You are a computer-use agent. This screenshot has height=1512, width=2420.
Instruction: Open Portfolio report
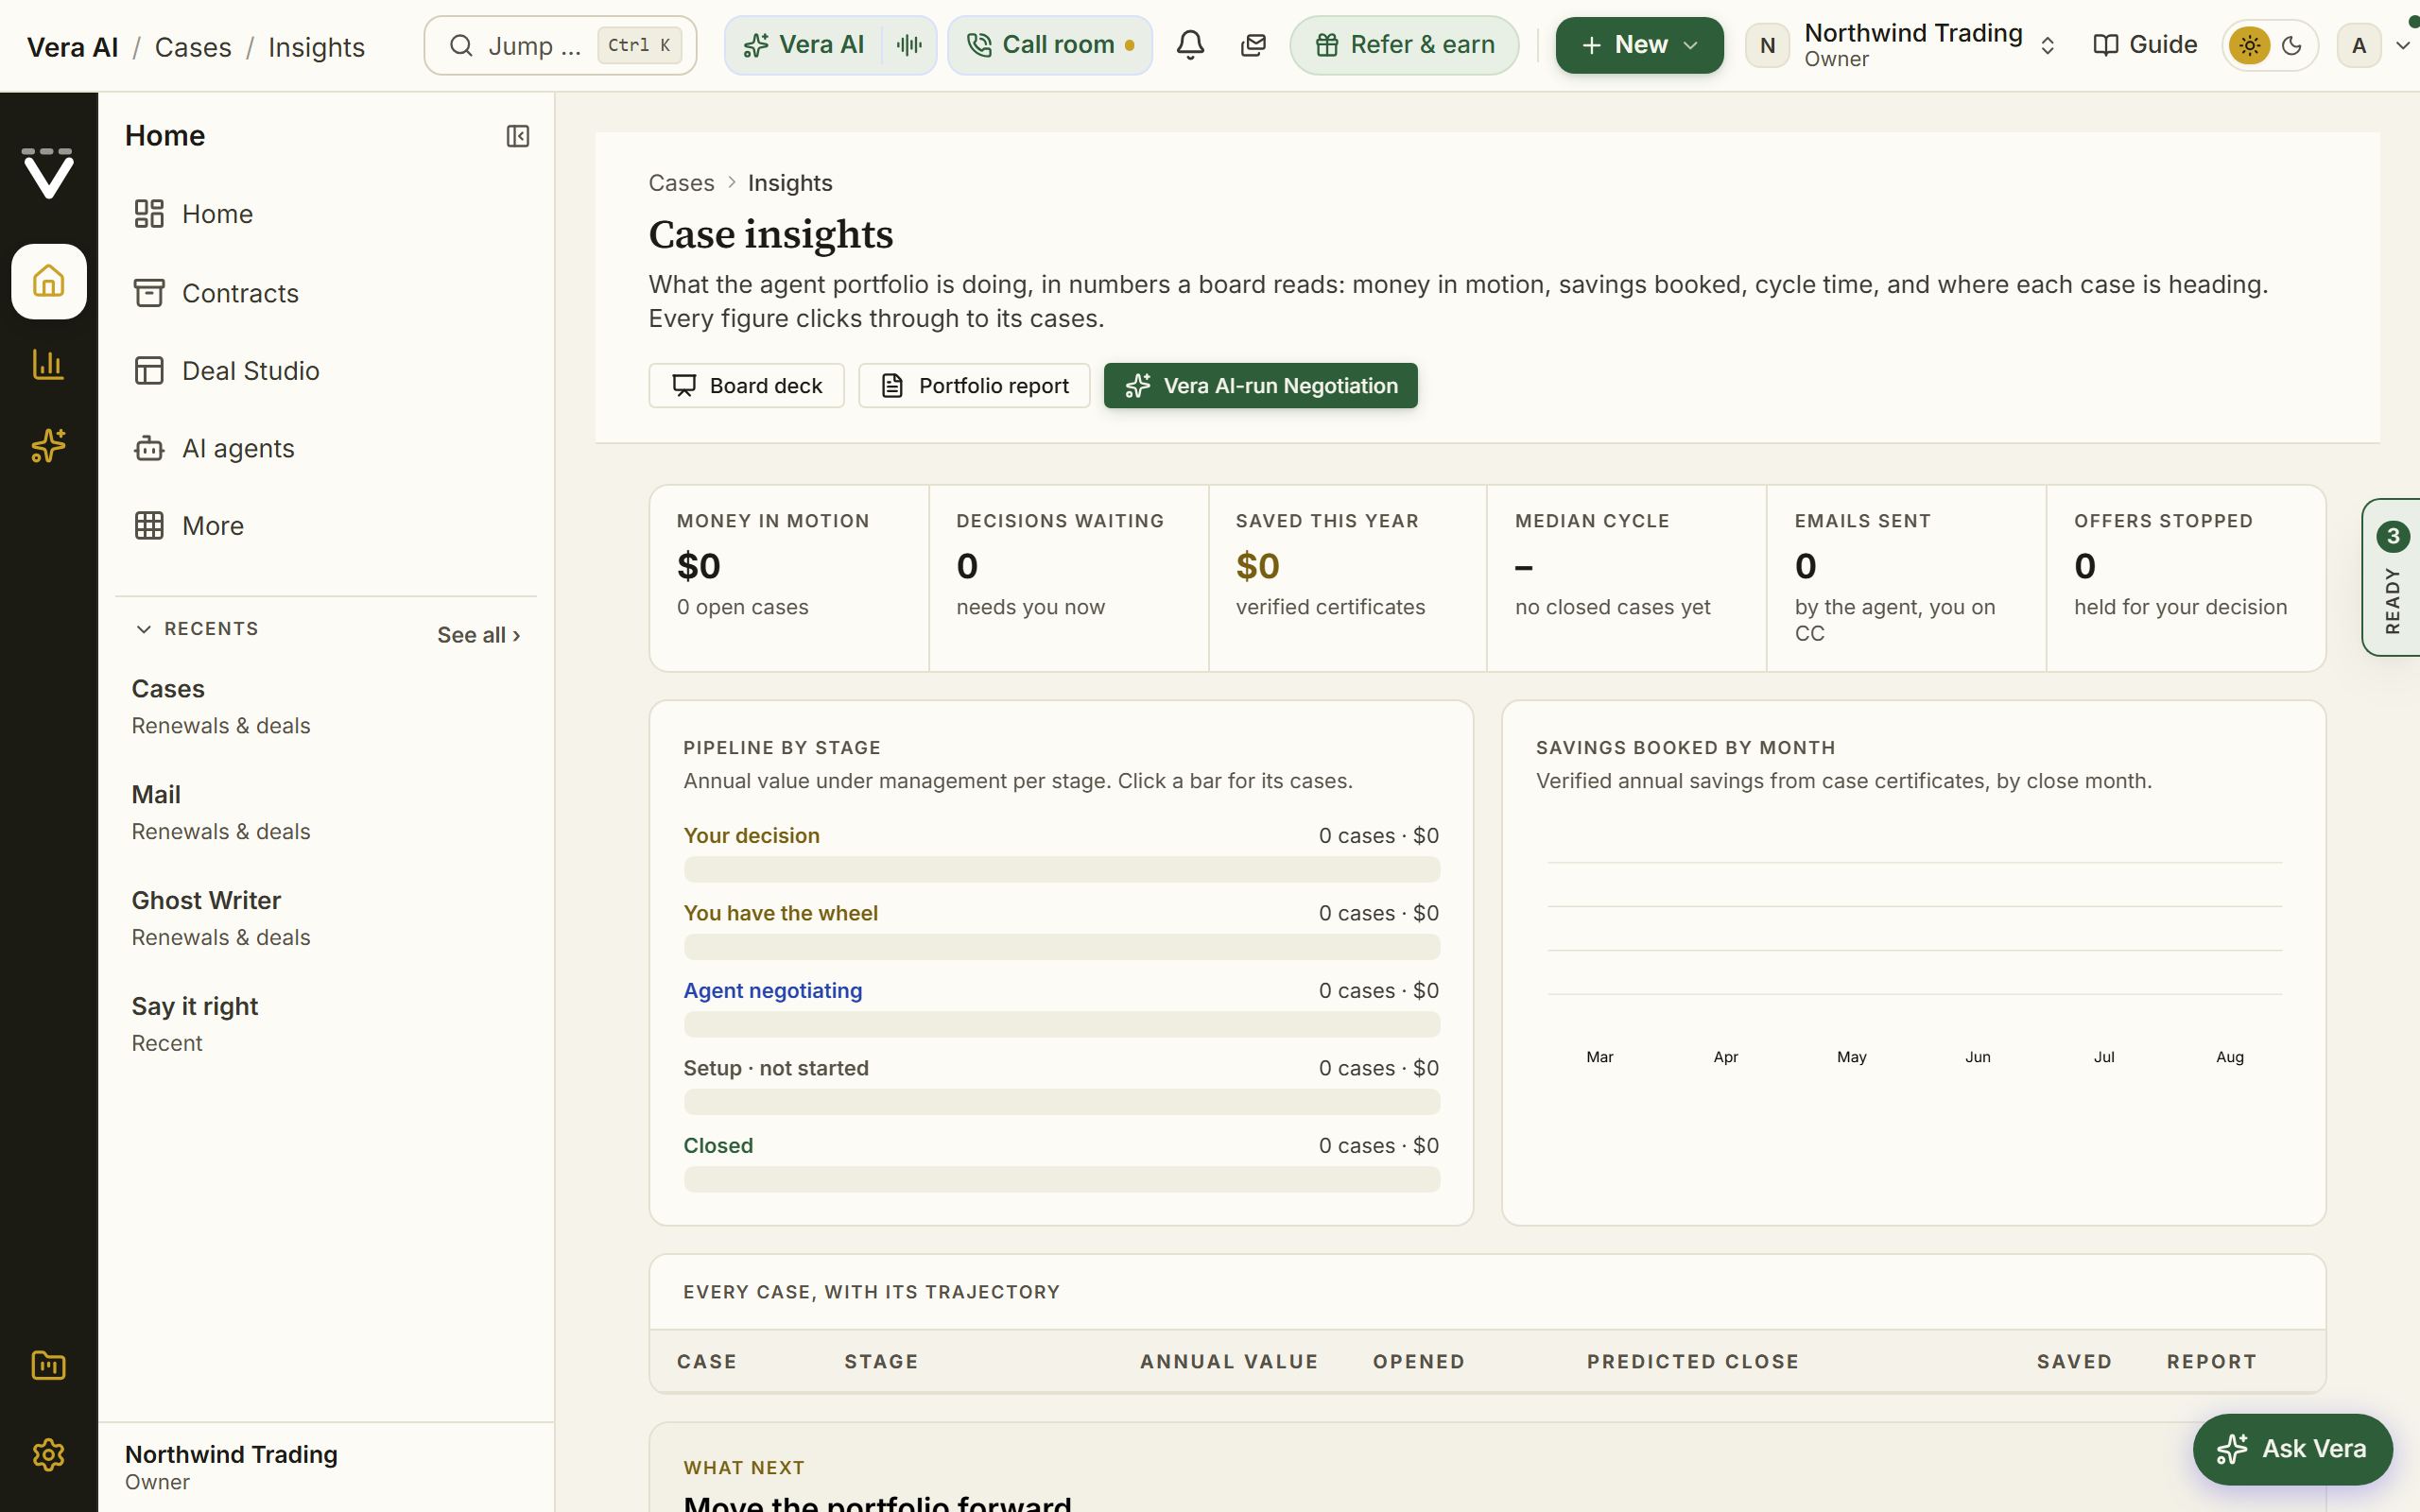(x=974, y=386)
